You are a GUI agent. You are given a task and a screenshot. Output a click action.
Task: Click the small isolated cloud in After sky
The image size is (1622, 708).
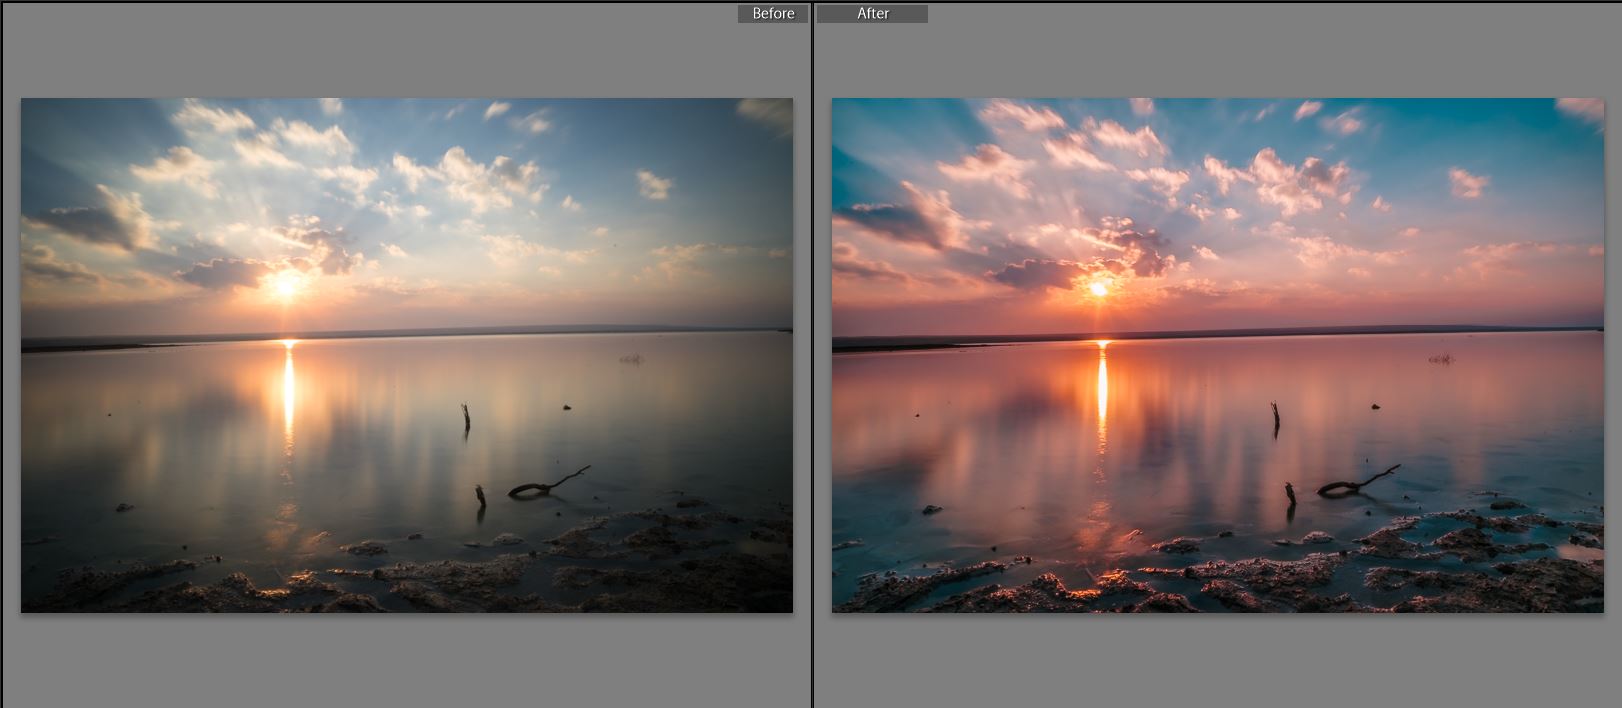[1467, 183]
